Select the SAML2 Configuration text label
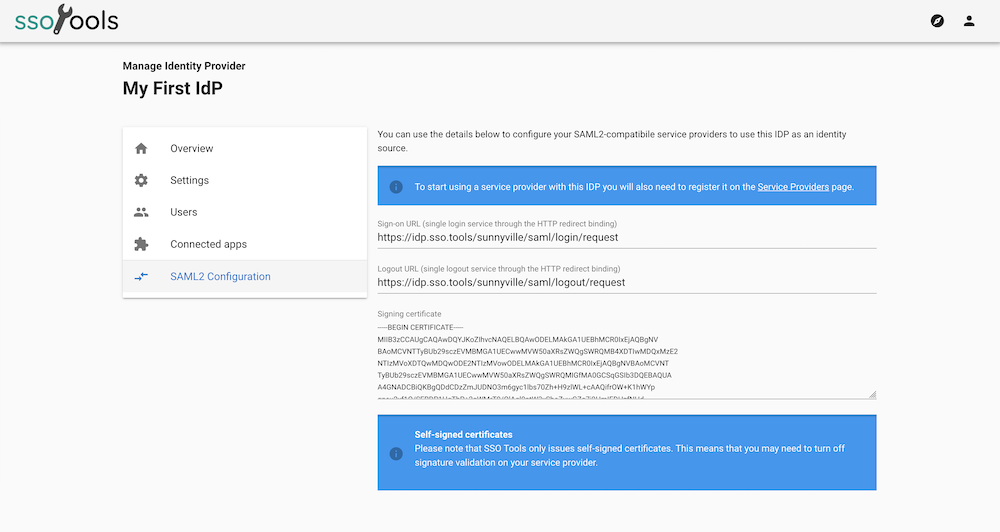This screenshot has width=1000, height=532. [x=220, y=276]
